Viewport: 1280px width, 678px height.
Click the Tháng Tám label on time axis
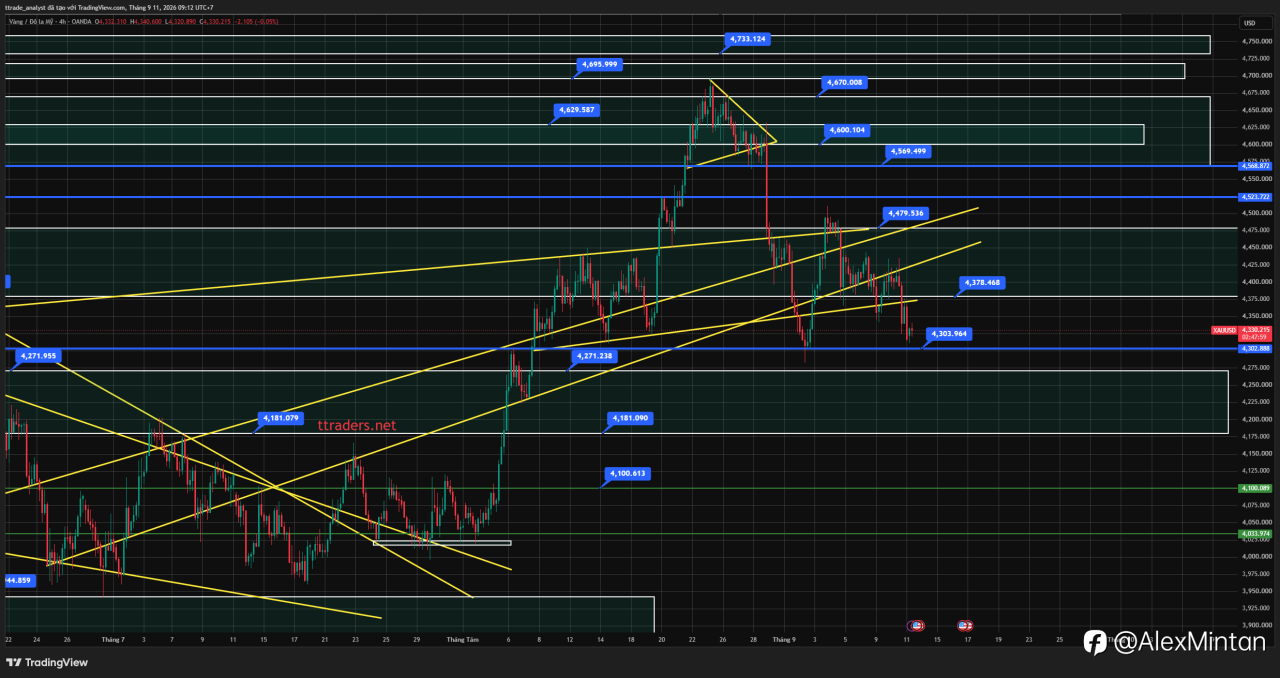coord(463,638)
